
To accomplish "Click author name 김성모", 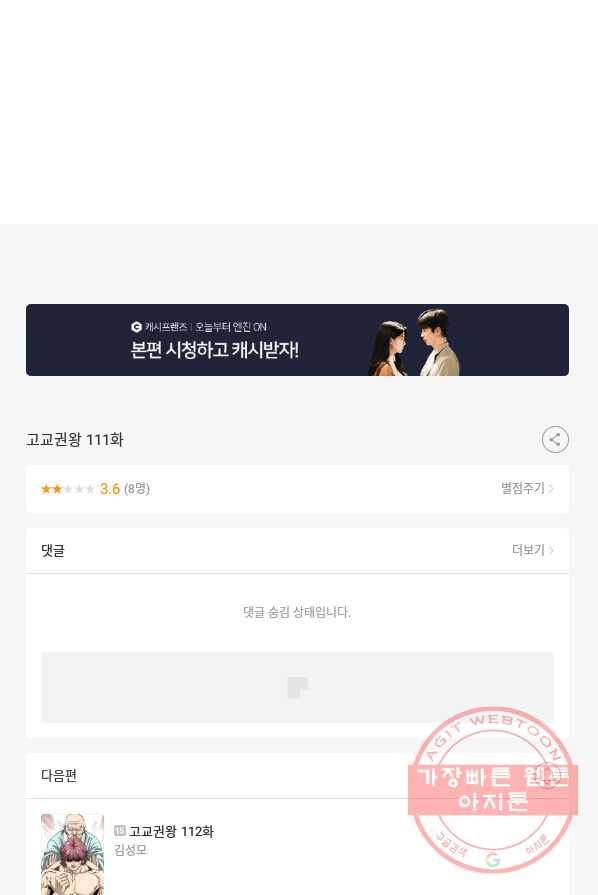I will tap(131, 850).
